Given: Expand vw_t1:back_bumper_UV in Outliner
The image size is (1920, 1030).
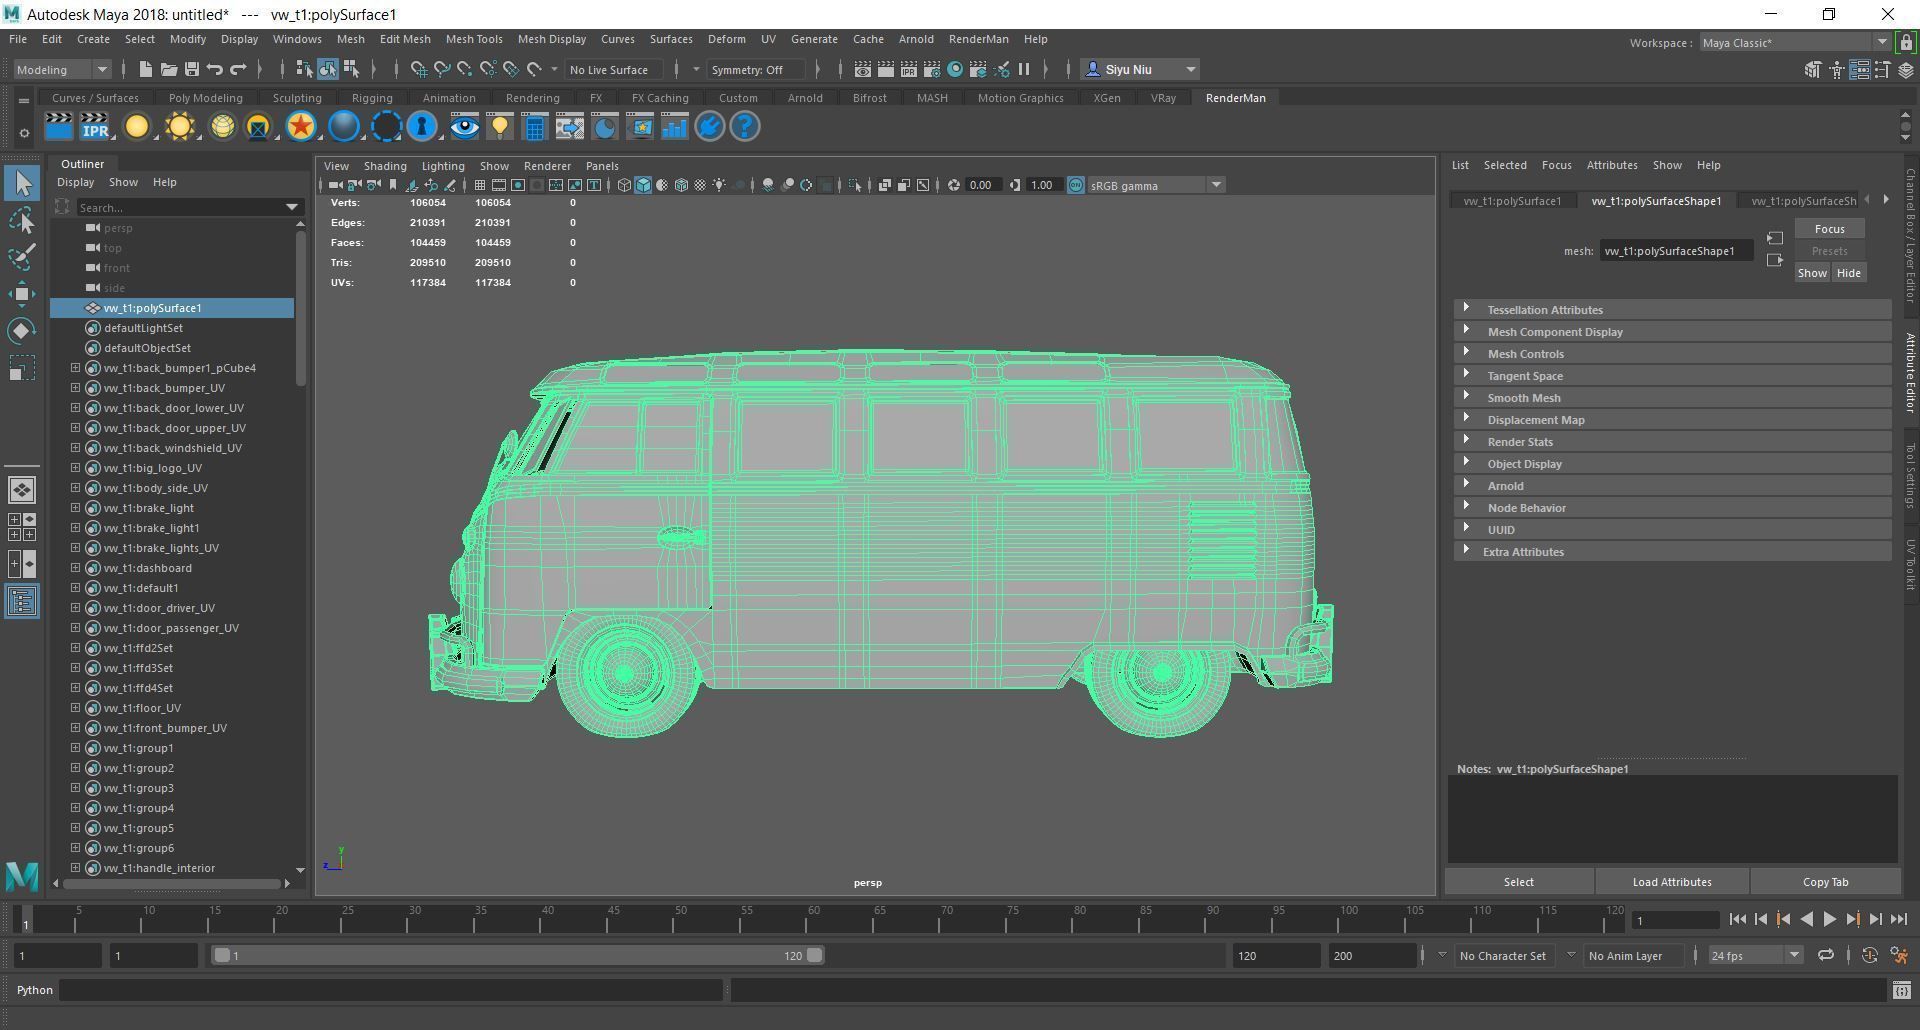Looking at the screenshot, I should [75, 388].
